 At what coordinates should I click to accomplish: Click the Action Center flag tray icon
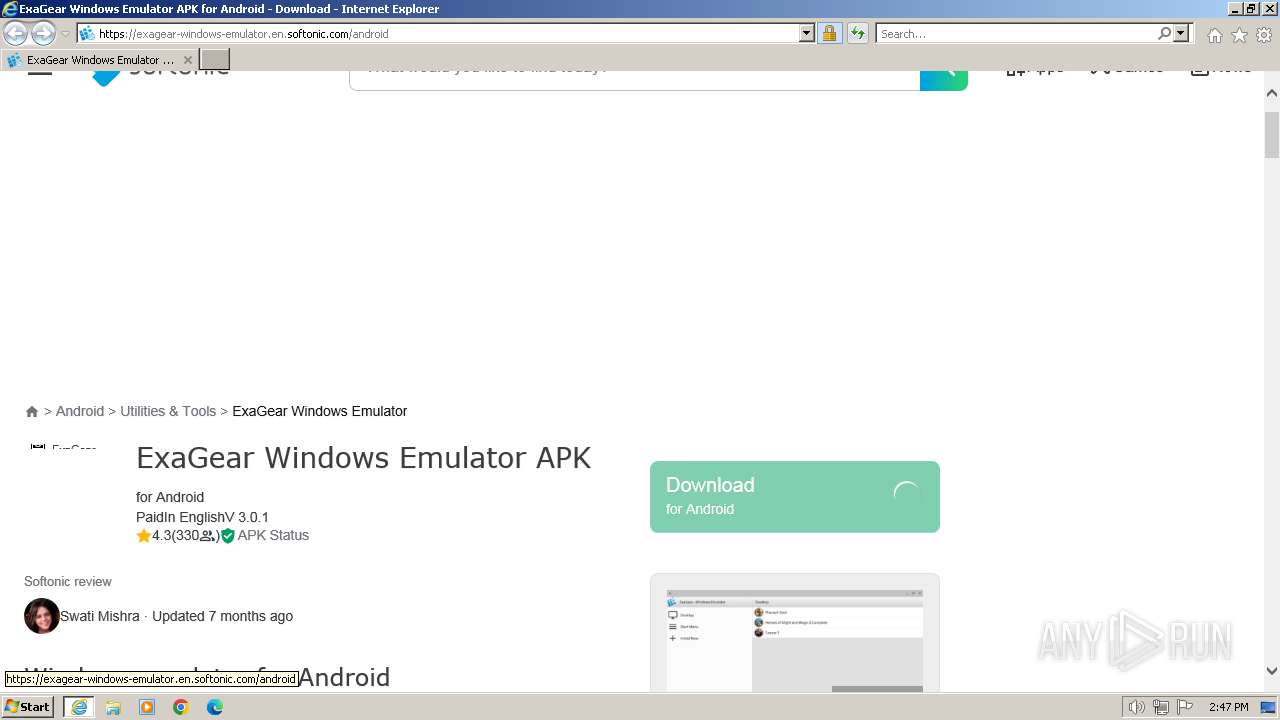click(x=1185, y=707)
